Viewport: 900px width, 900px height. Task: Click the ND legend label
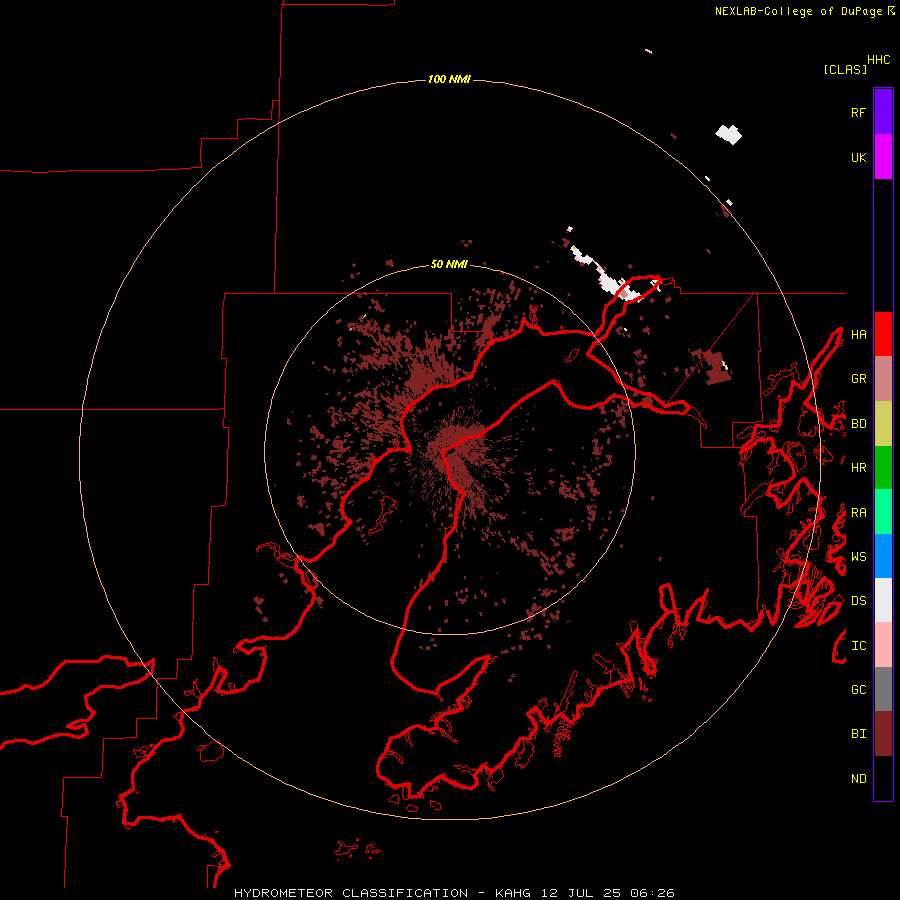point(858,779)
